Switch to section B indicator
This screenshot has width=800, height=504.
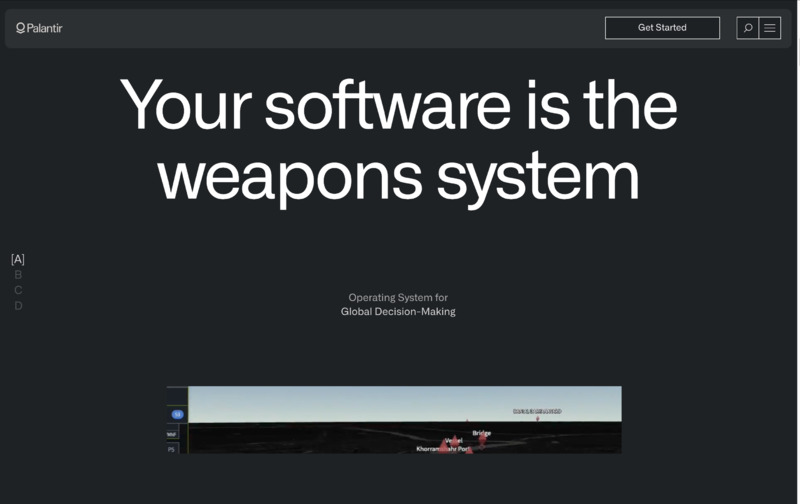[18, 275]
